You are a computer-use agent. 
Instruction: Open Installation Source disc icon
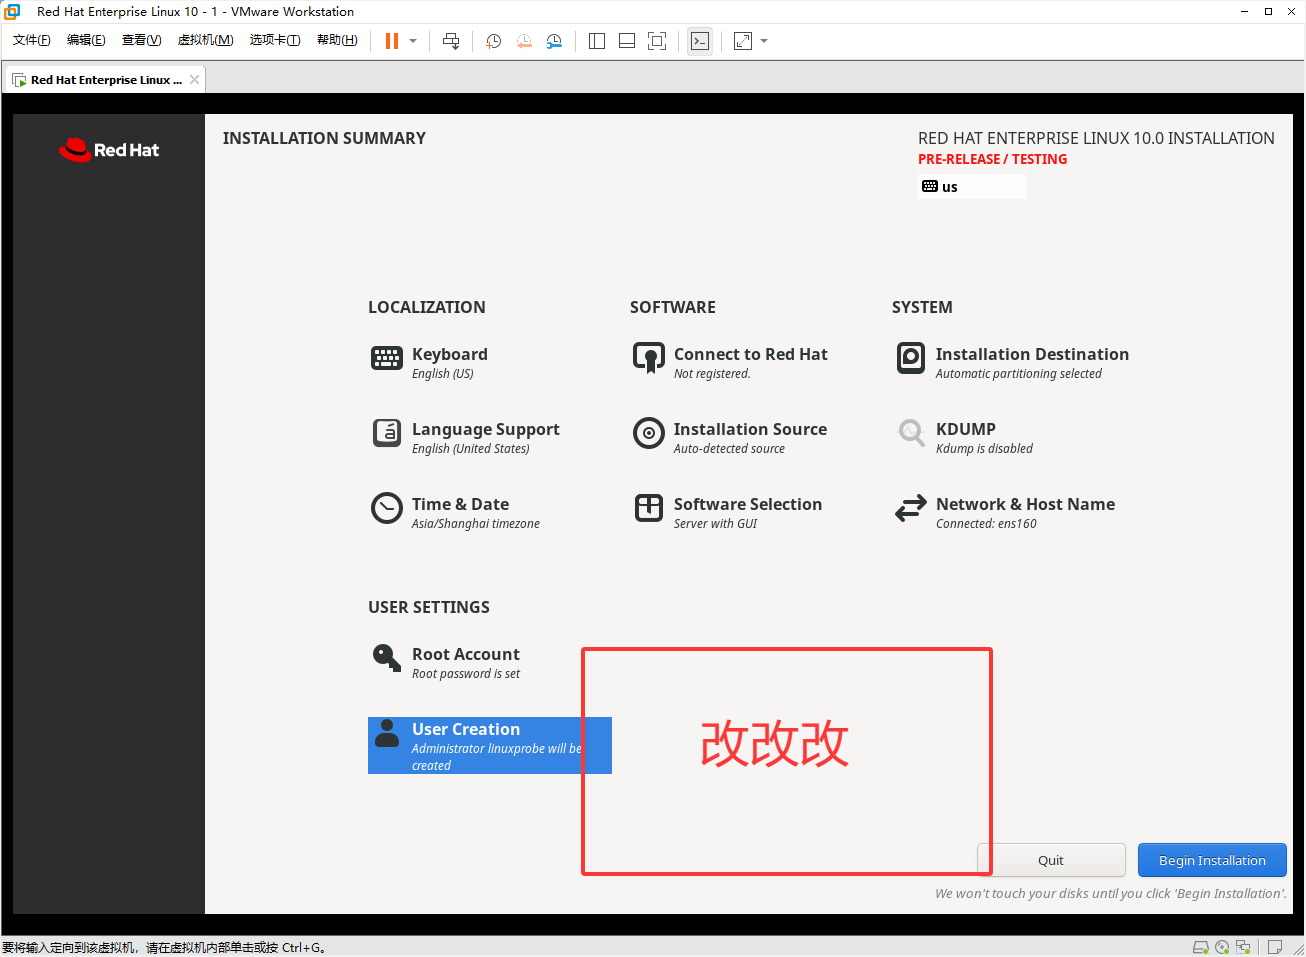click(x=649, y=433)
